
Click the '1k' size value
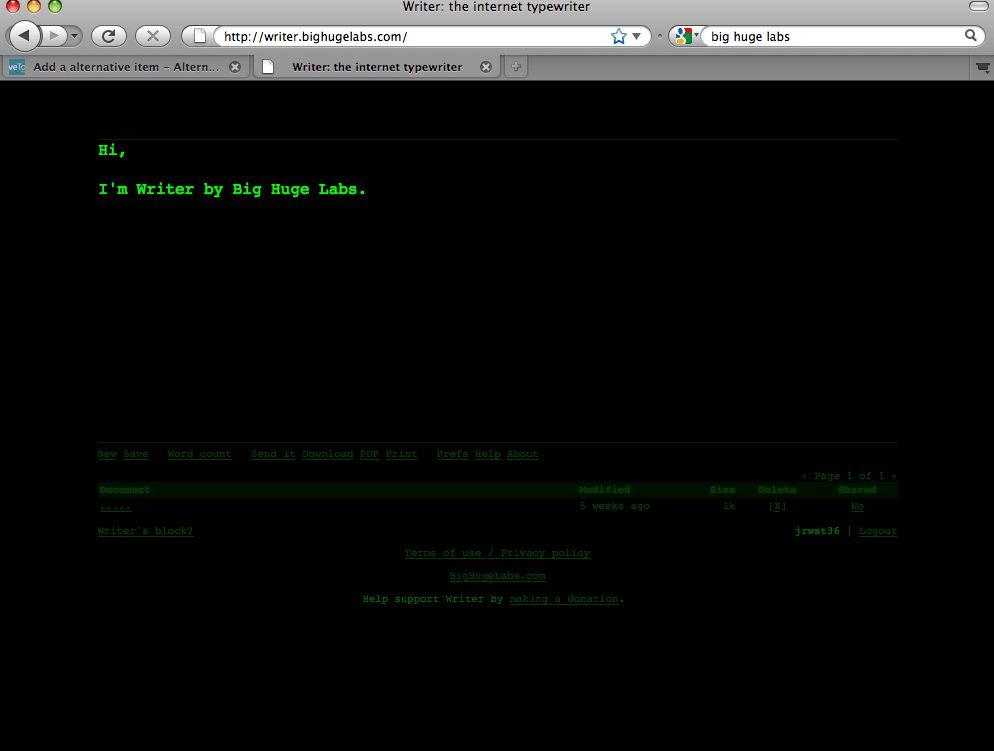click(729, 506)
